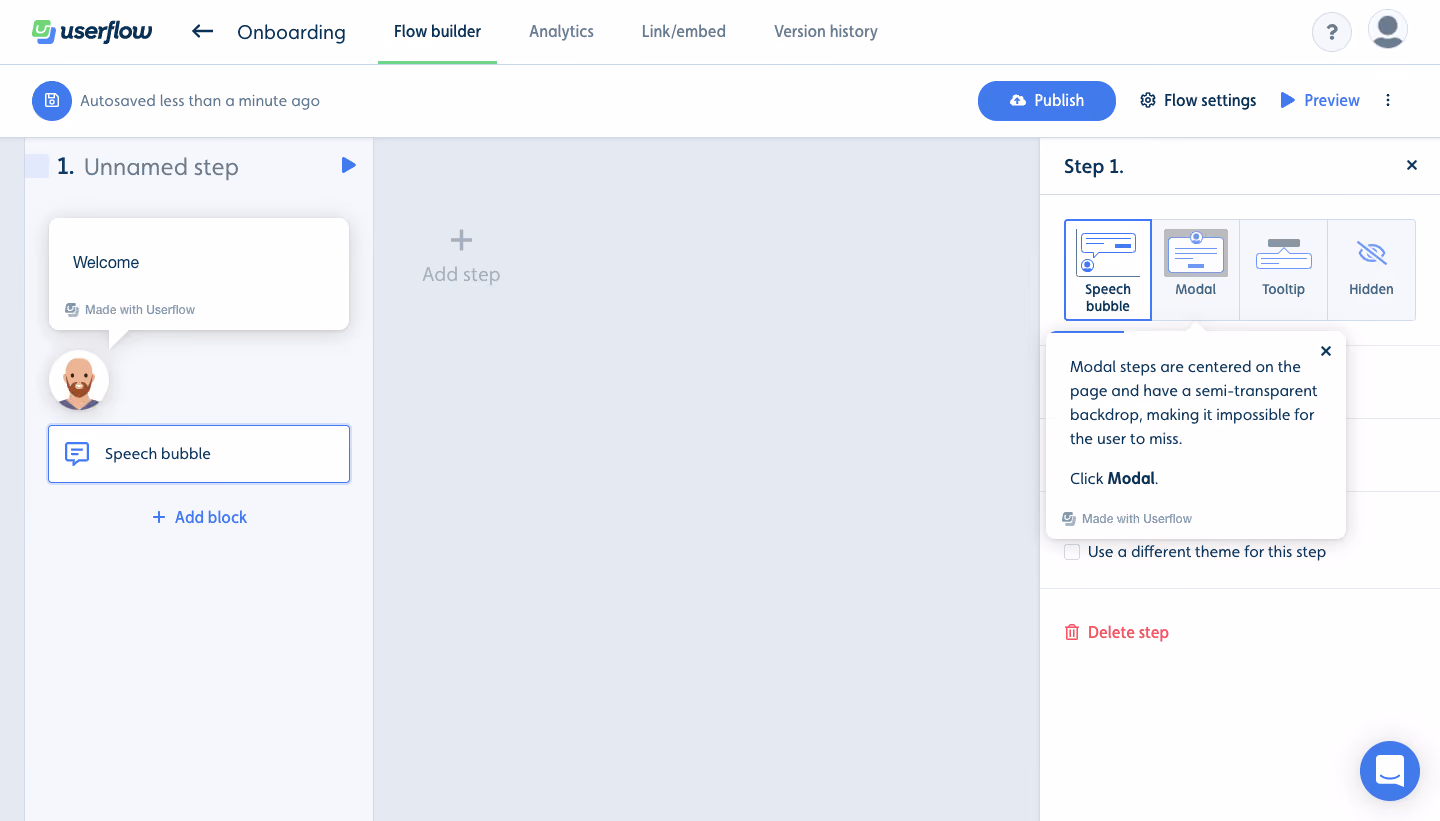Click Add block link
The width and height of the screenshot is (1440, 821).
(199, 517)
